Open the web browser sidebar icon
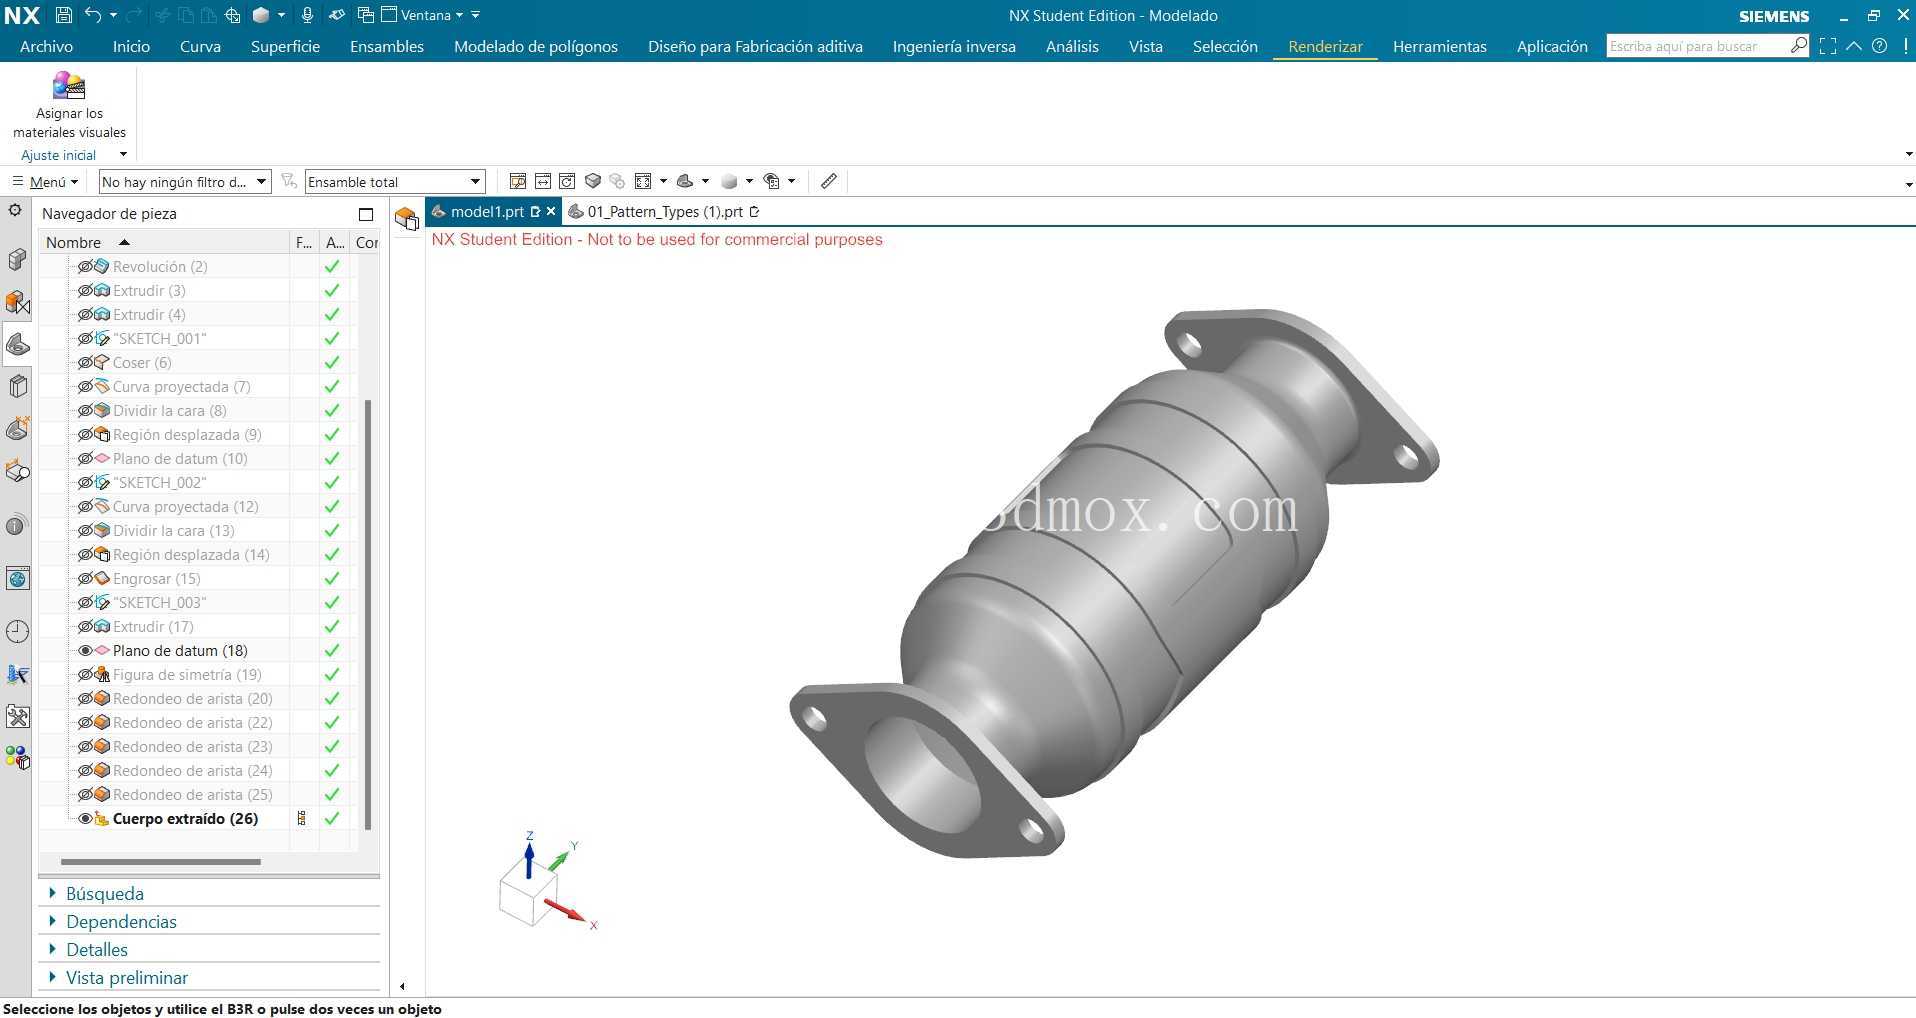This screenshot has height=1018, width=1916. [x=17, y=578]
